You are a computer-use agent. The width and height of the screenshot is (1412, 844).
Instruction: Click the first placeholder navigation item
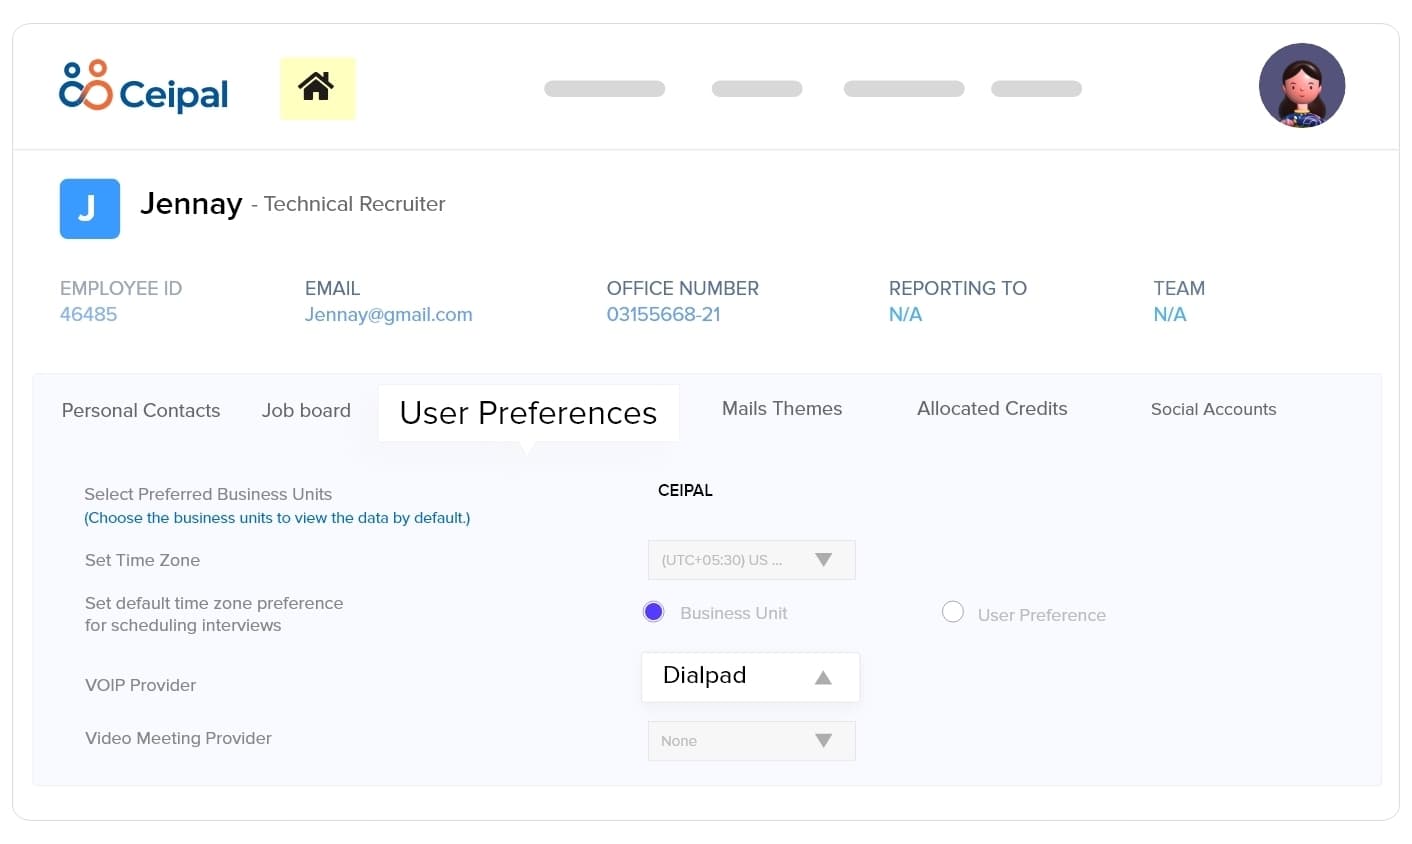604,89
